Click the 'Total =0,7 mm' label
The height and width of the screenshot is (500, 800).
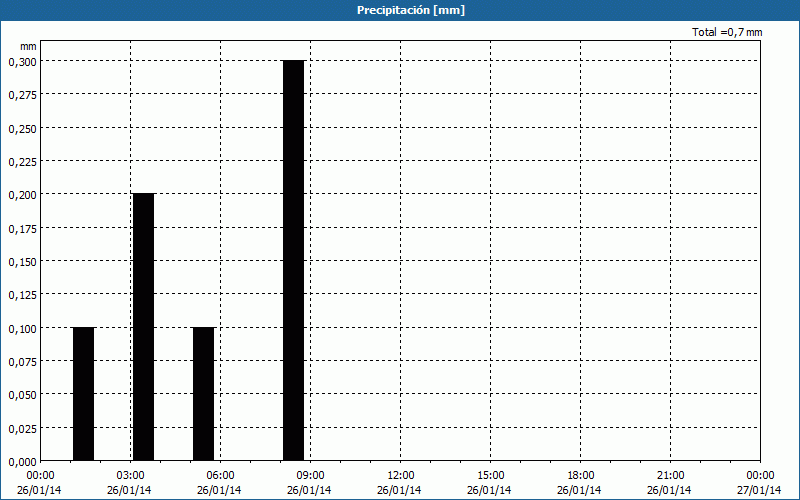click(x=727, y=32)
